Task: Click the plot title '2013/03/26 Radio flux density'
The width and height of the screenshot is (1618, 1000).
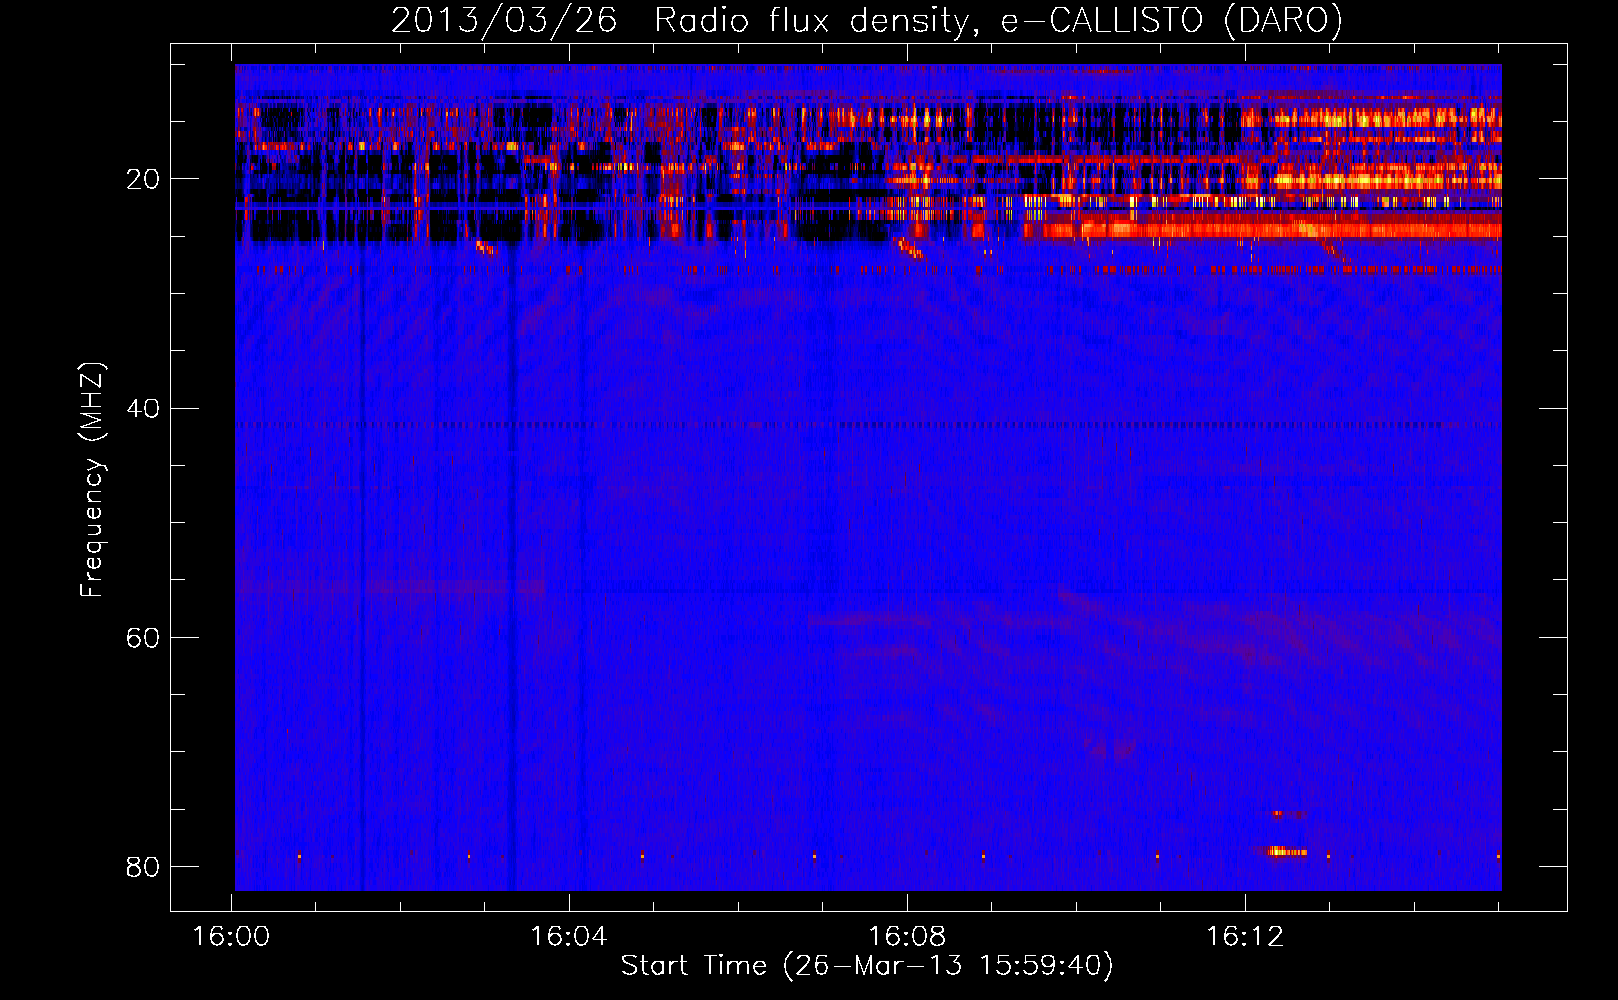Action: click(680, 20)
